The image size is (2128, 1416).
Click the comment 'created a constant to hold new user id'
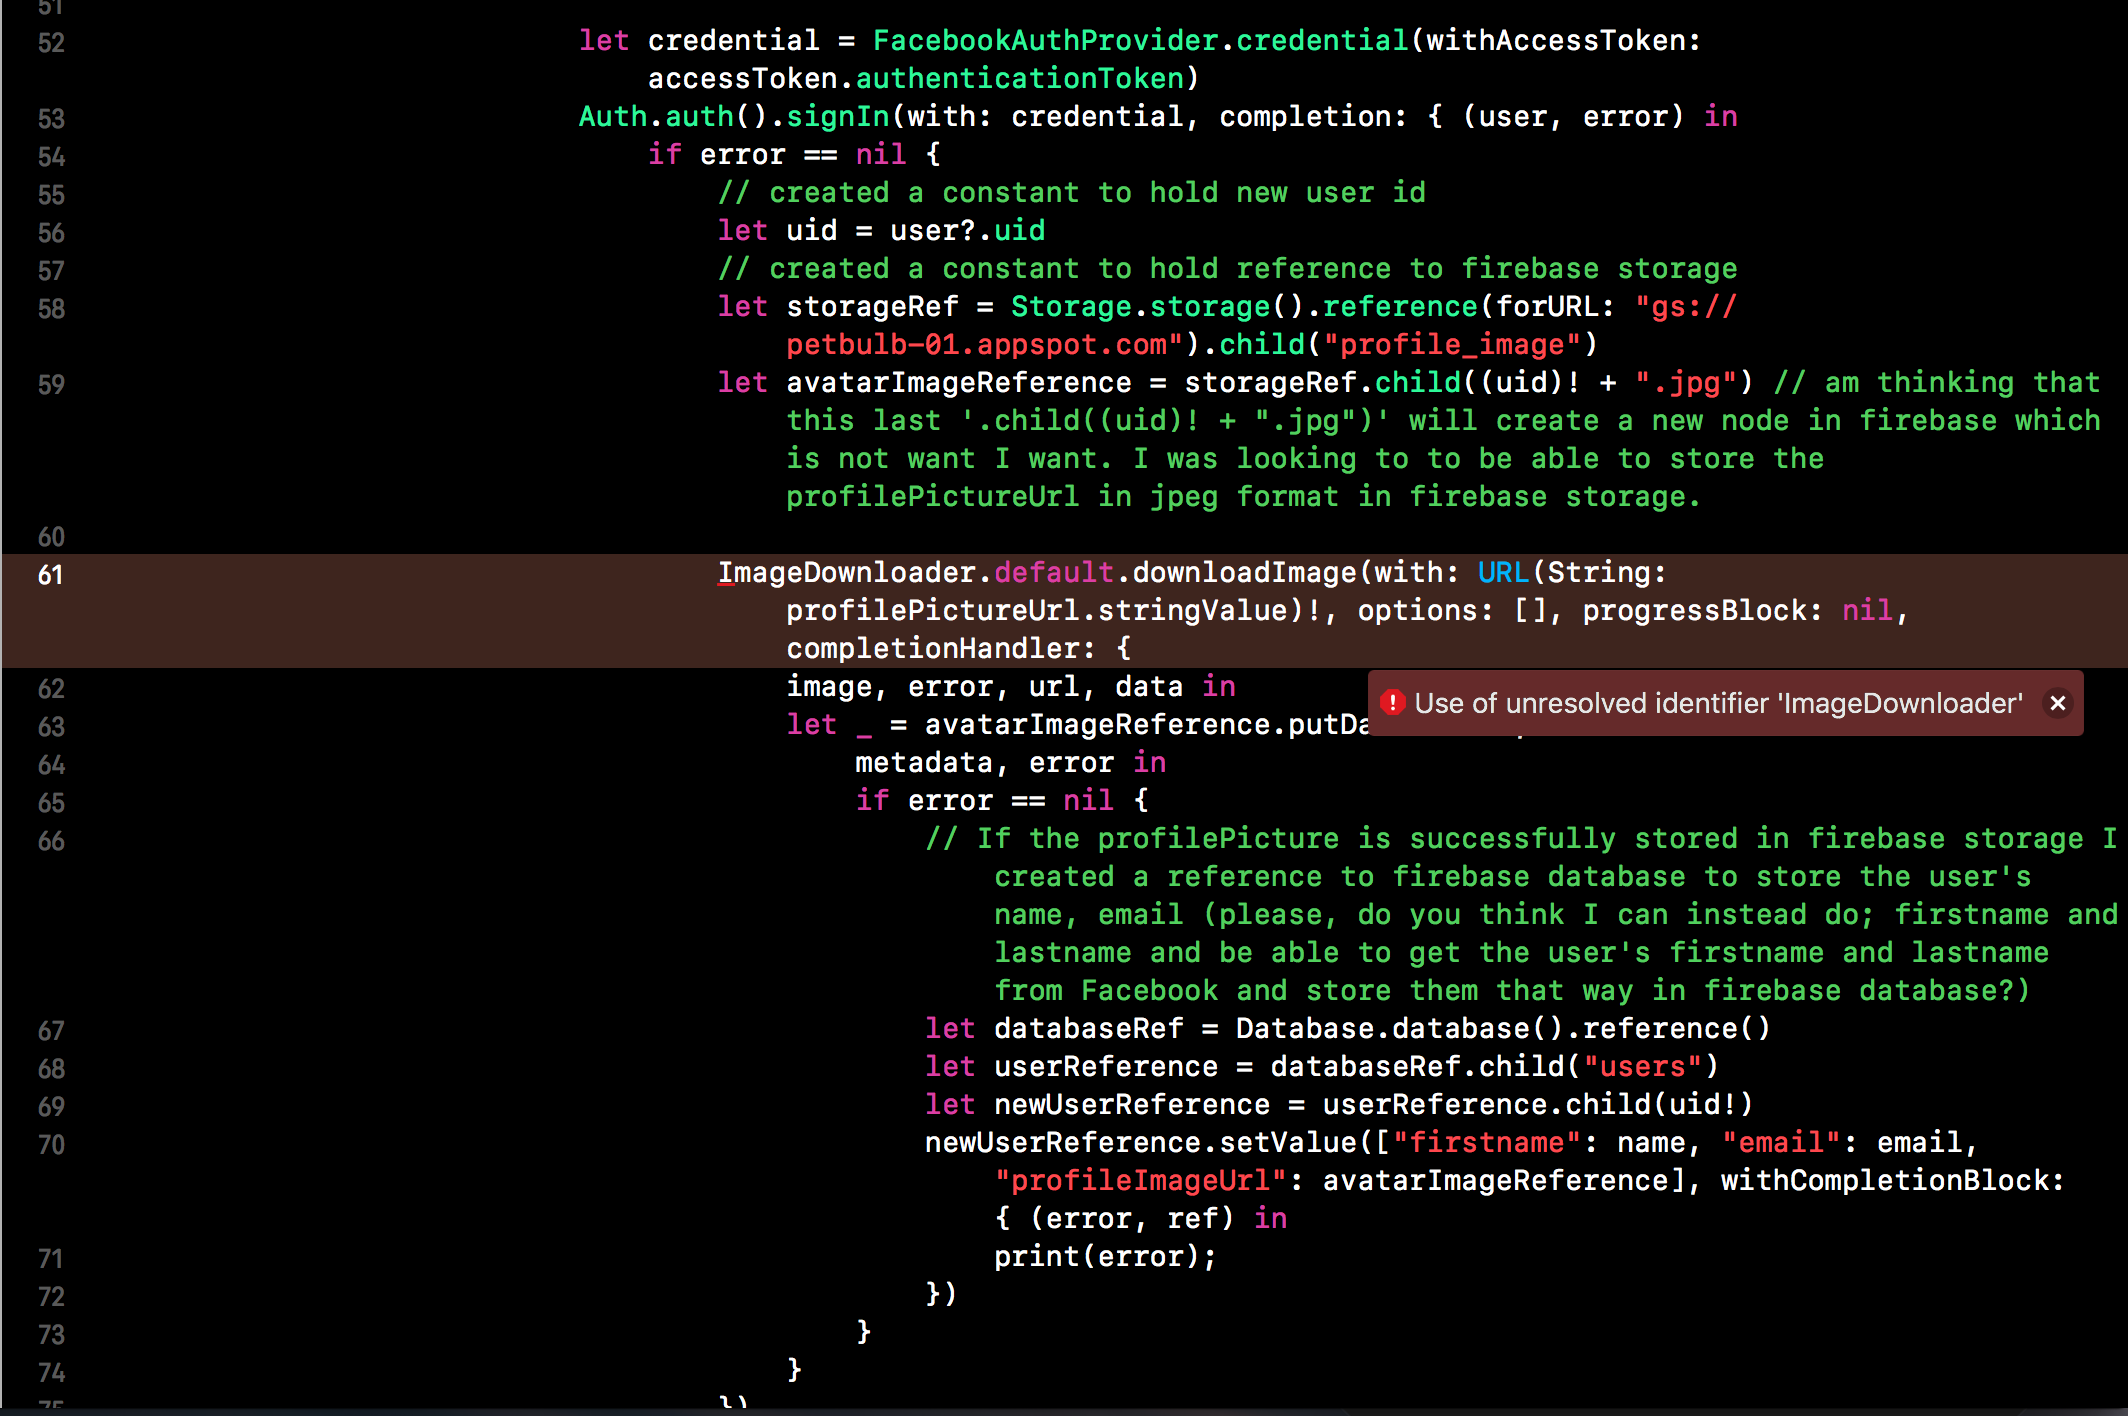coord(1072,192)
